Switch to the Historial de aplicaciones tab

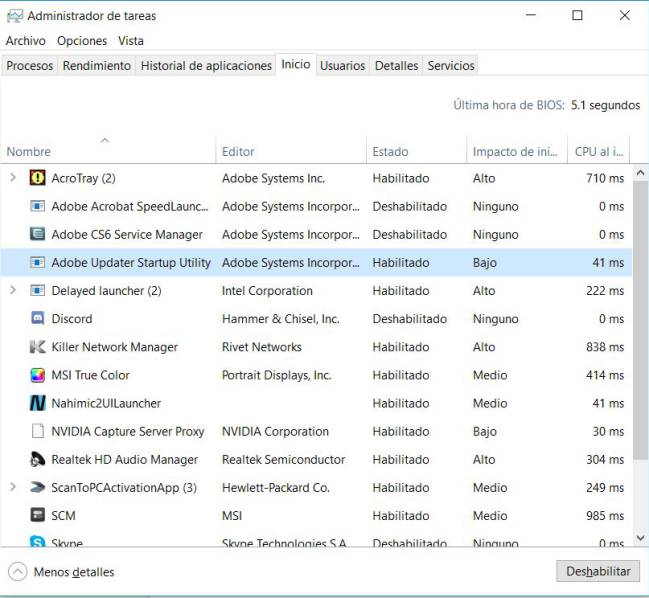[206, 65]
